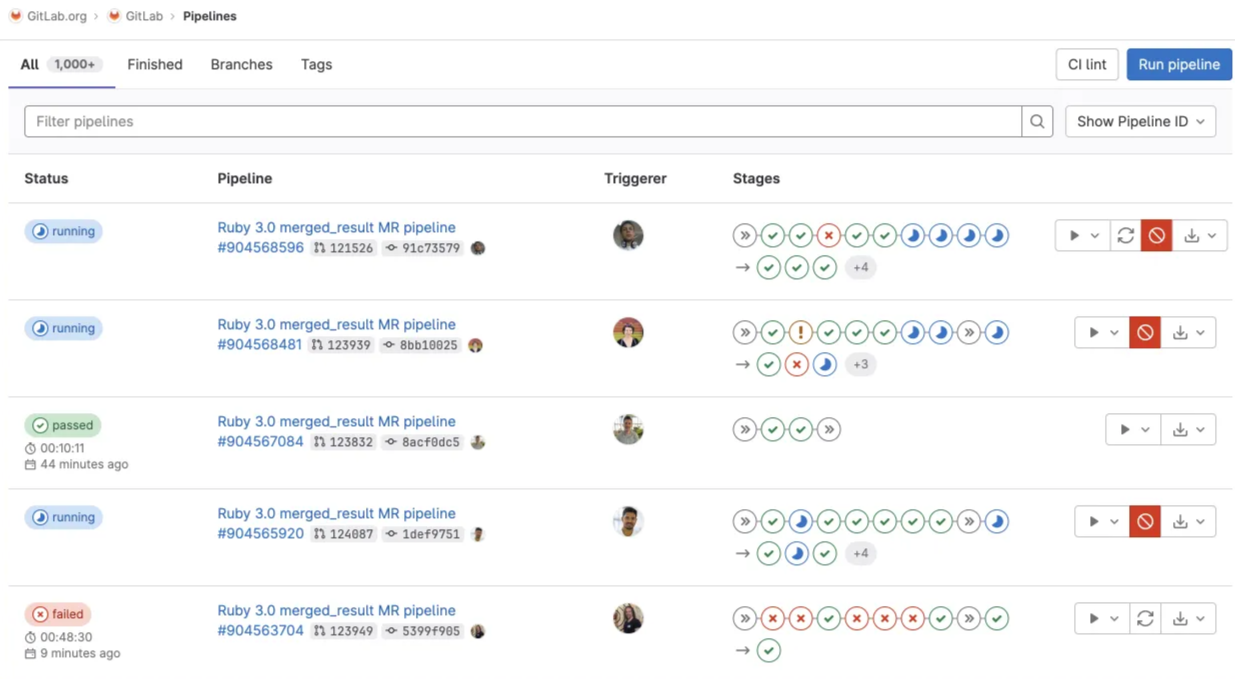Open the Show Pipeline ID dropdown

[x=1139, y=121]
